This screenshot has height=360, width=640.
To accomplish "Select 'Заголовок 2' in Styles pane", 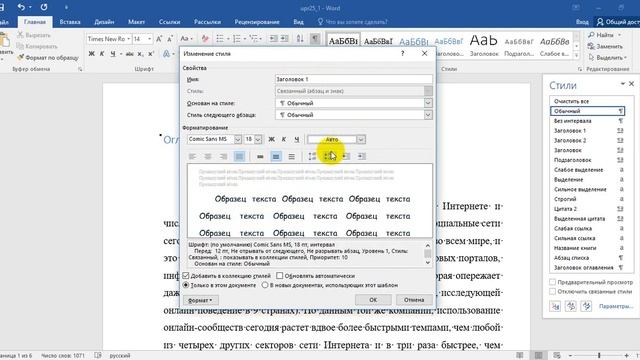I will 587,140.
